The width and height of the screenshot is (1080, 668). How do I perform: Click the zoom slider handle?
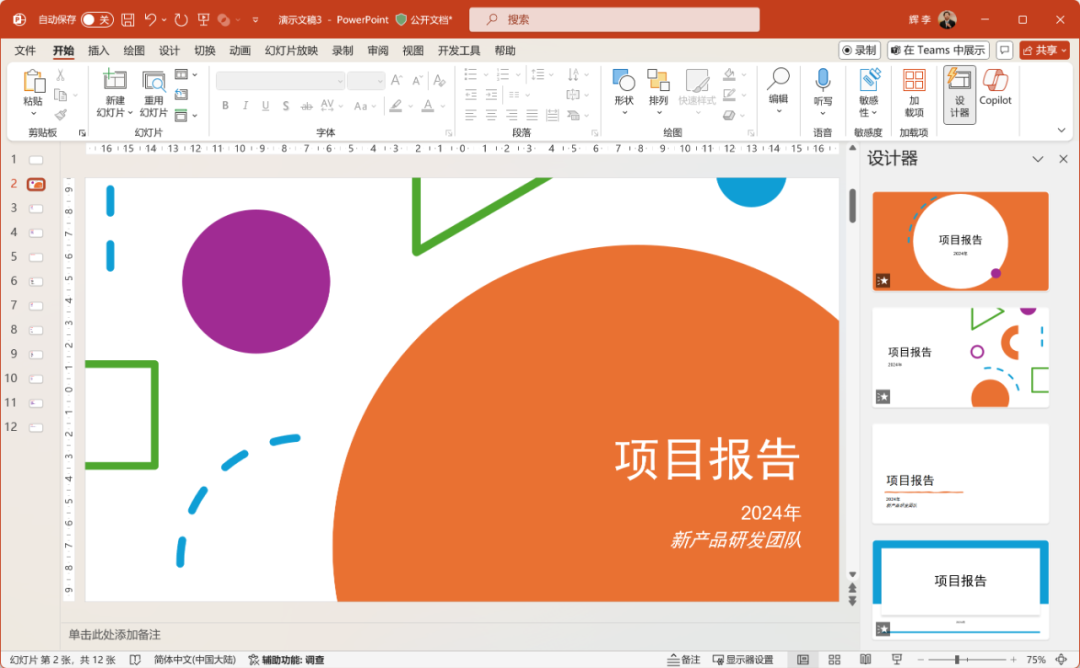point(957,660)
